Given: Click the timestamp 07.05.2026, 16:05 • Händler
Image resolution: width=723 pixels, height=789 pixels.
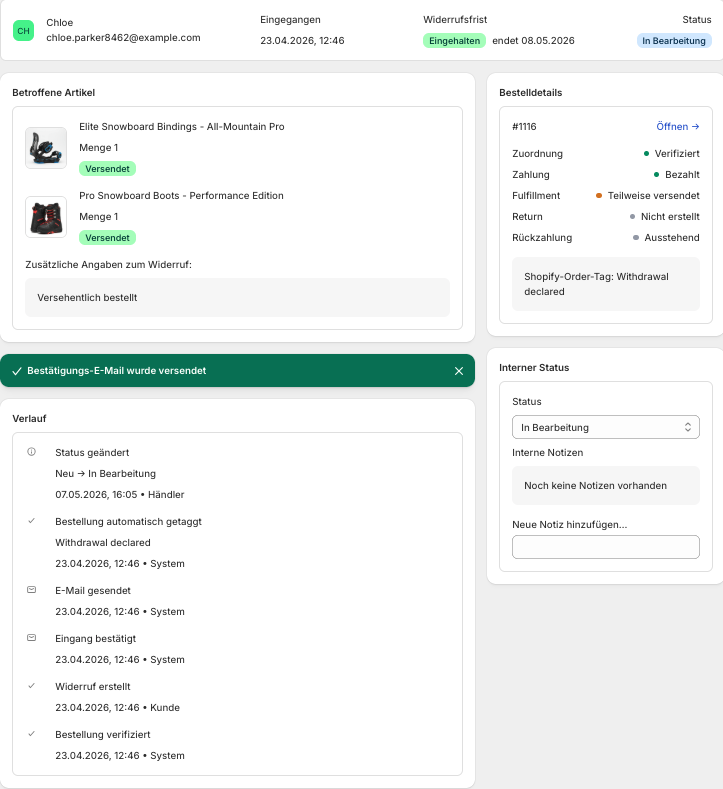Looking at the screenshot, I should 120,495.
